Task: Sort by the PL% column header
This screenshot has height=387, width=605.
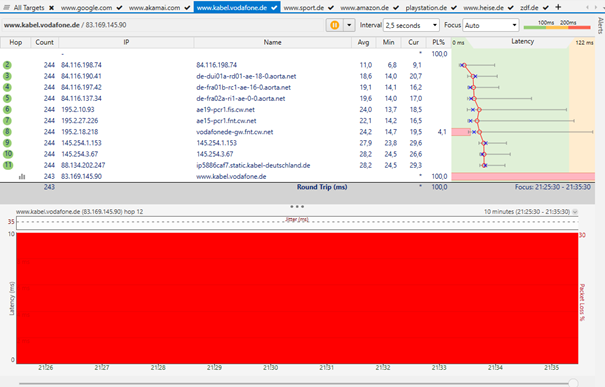Action: 438,42
